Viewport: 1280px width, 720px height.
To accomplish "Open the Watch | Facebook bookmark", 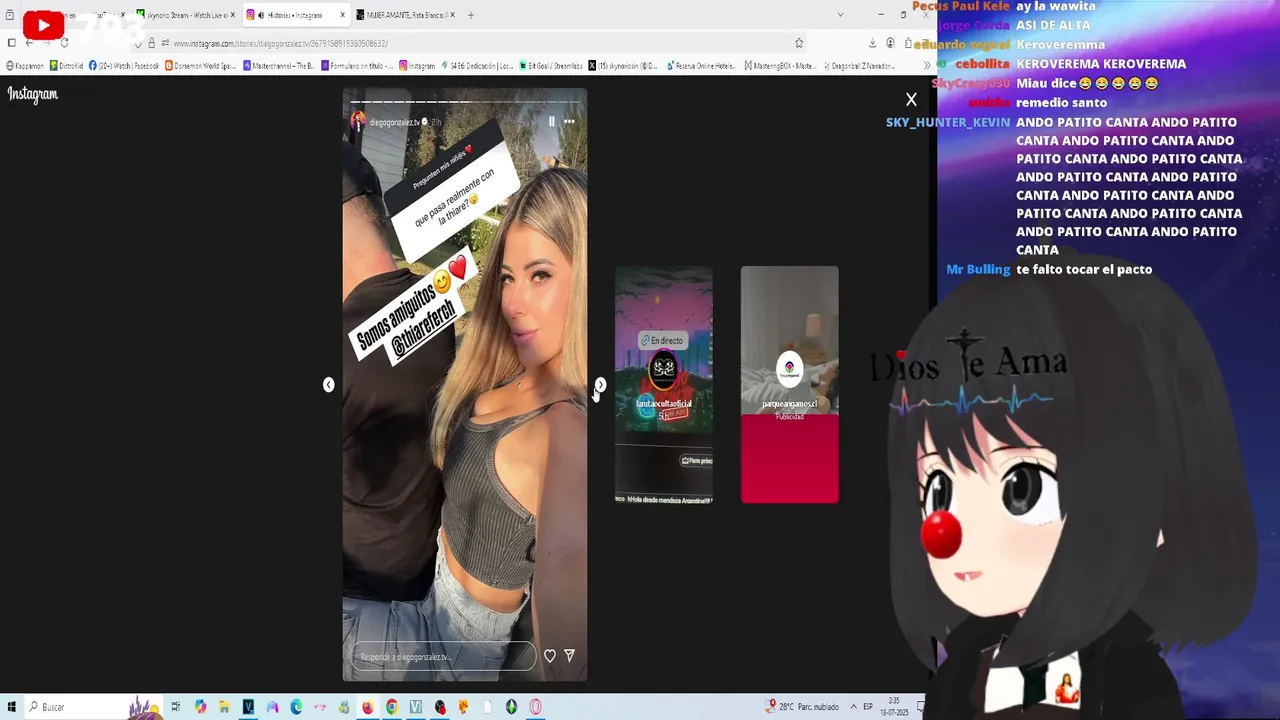I will coord(124,66).
